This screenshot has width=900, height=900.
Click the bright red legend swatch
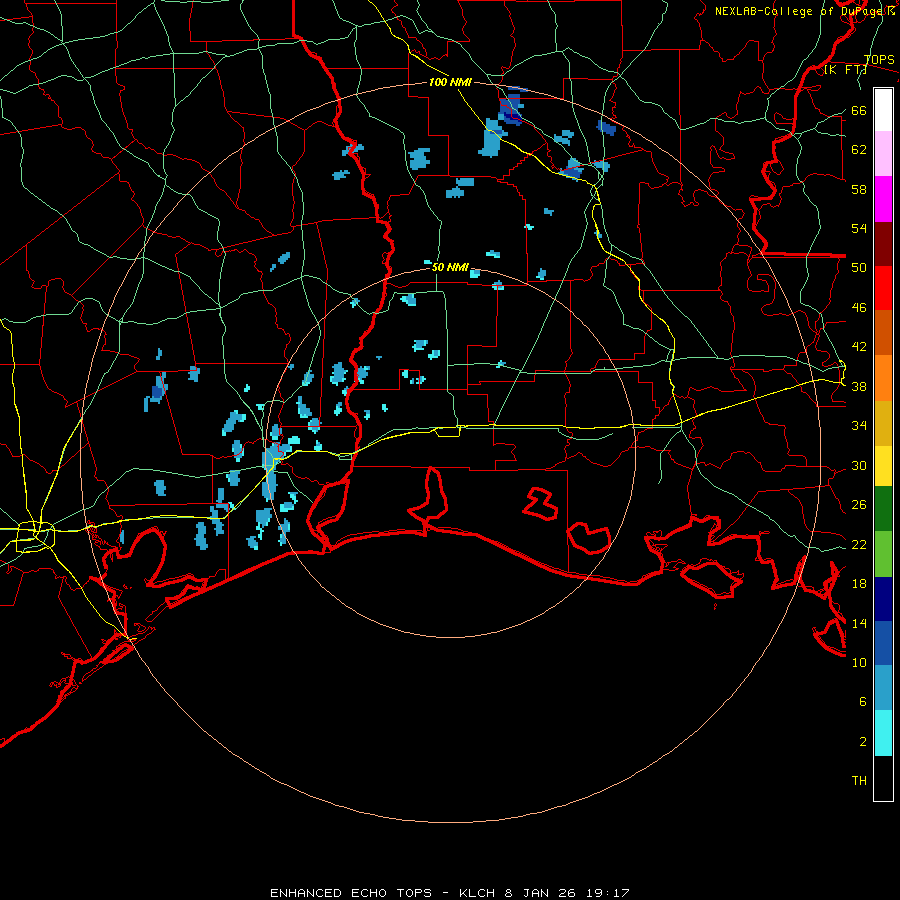pos(883,288)
